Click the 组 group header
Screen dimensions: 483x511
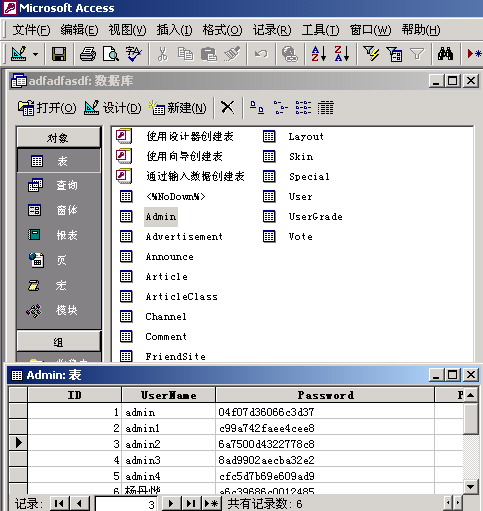click(x=59, y=342)
